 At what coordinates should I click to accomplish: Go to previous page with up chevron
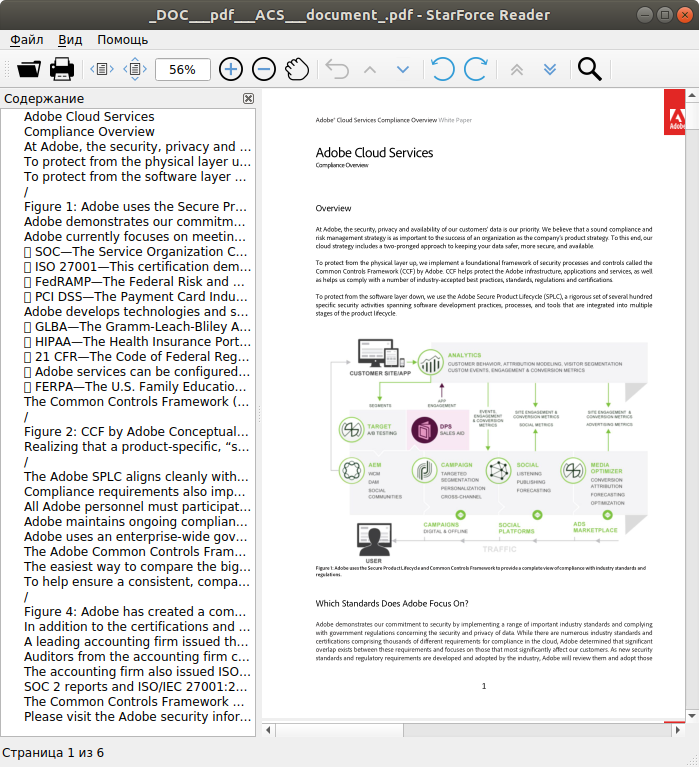click(x=370, y=69)
